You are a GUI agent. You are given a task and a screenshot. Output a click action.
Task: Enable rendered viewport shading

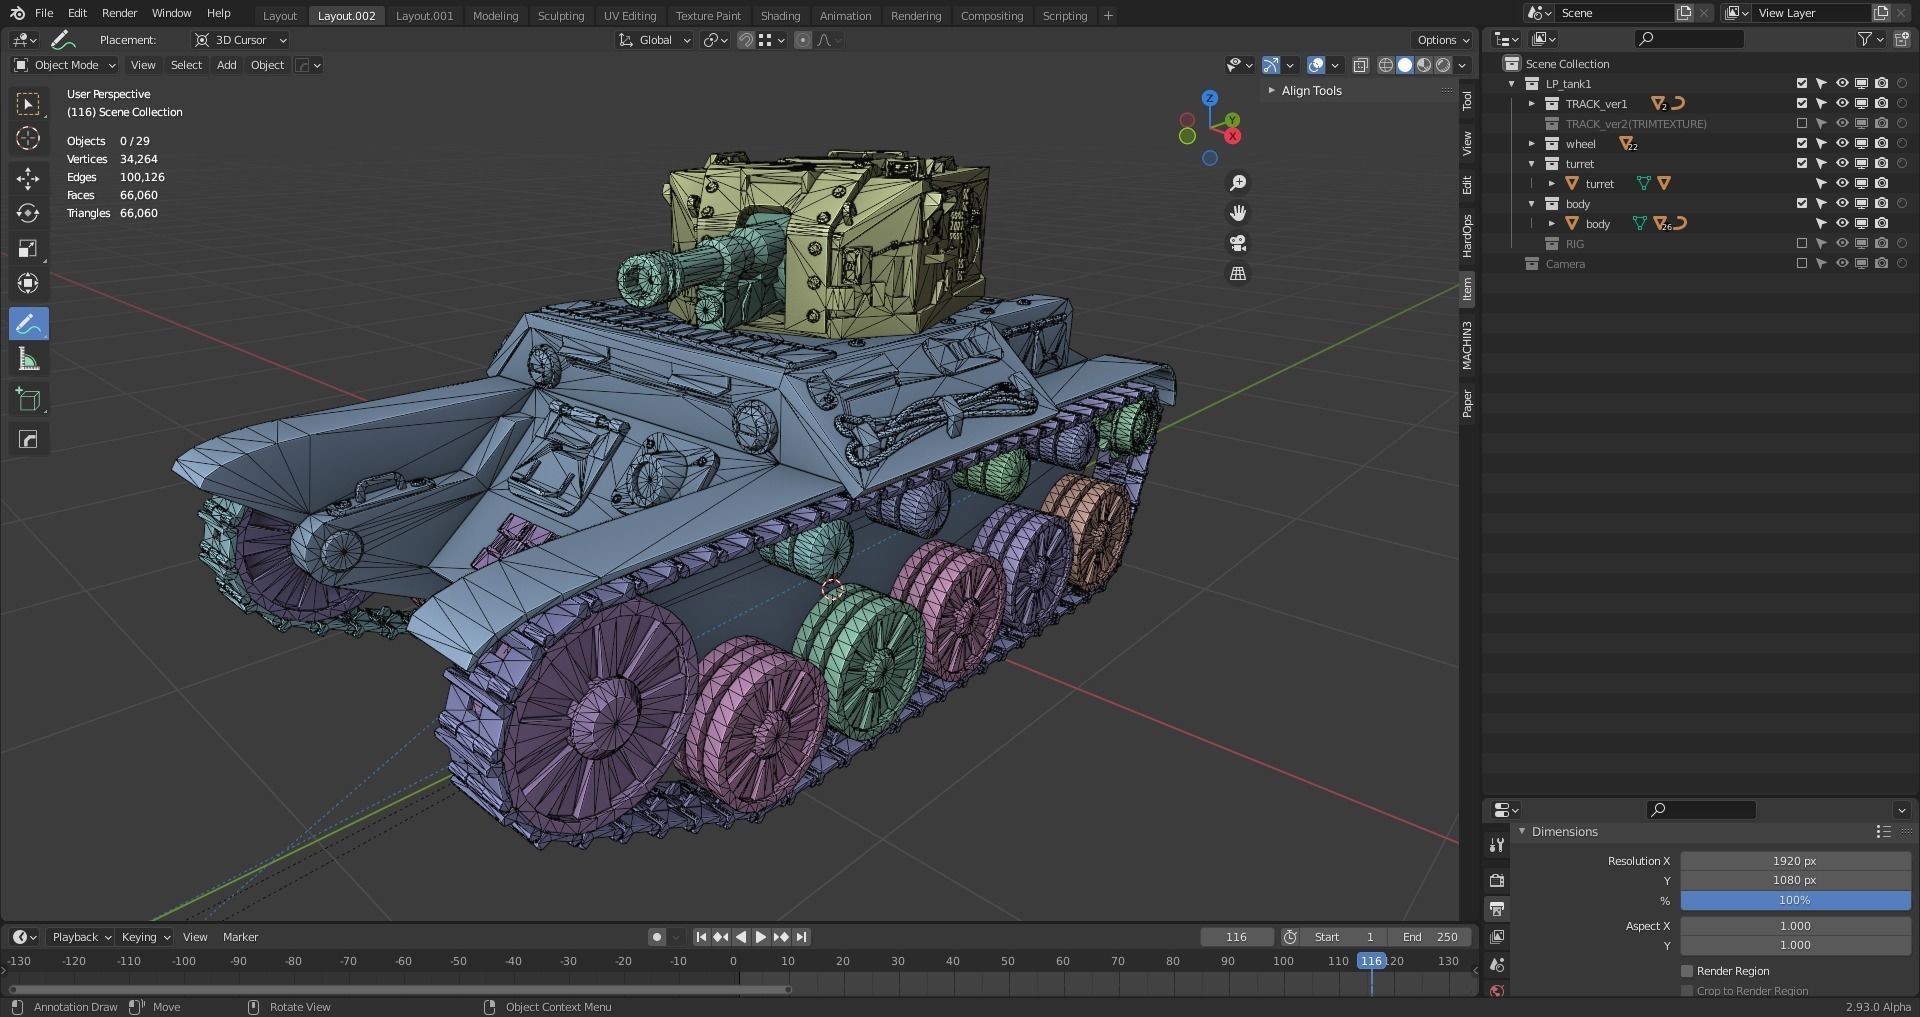(1443, 65)
